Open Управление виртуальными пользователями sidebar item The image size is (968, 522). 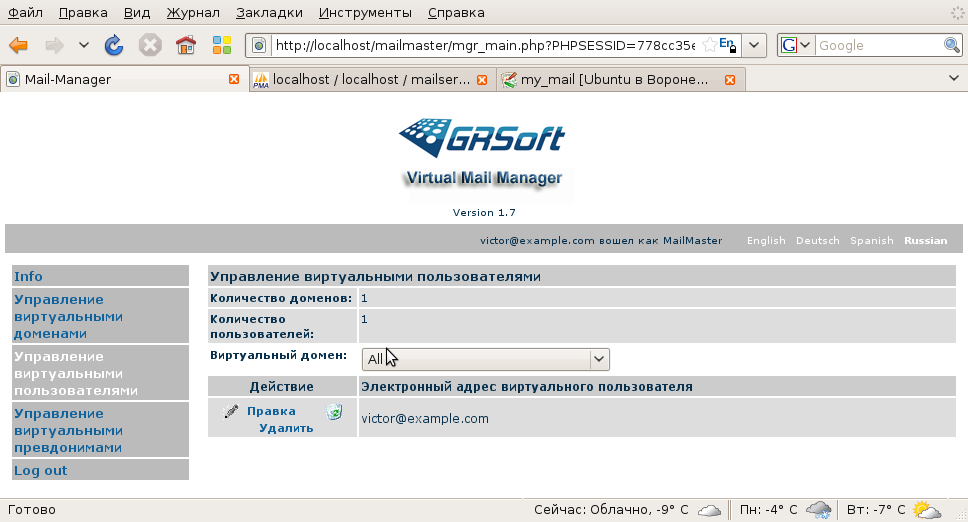coord(76,373)
